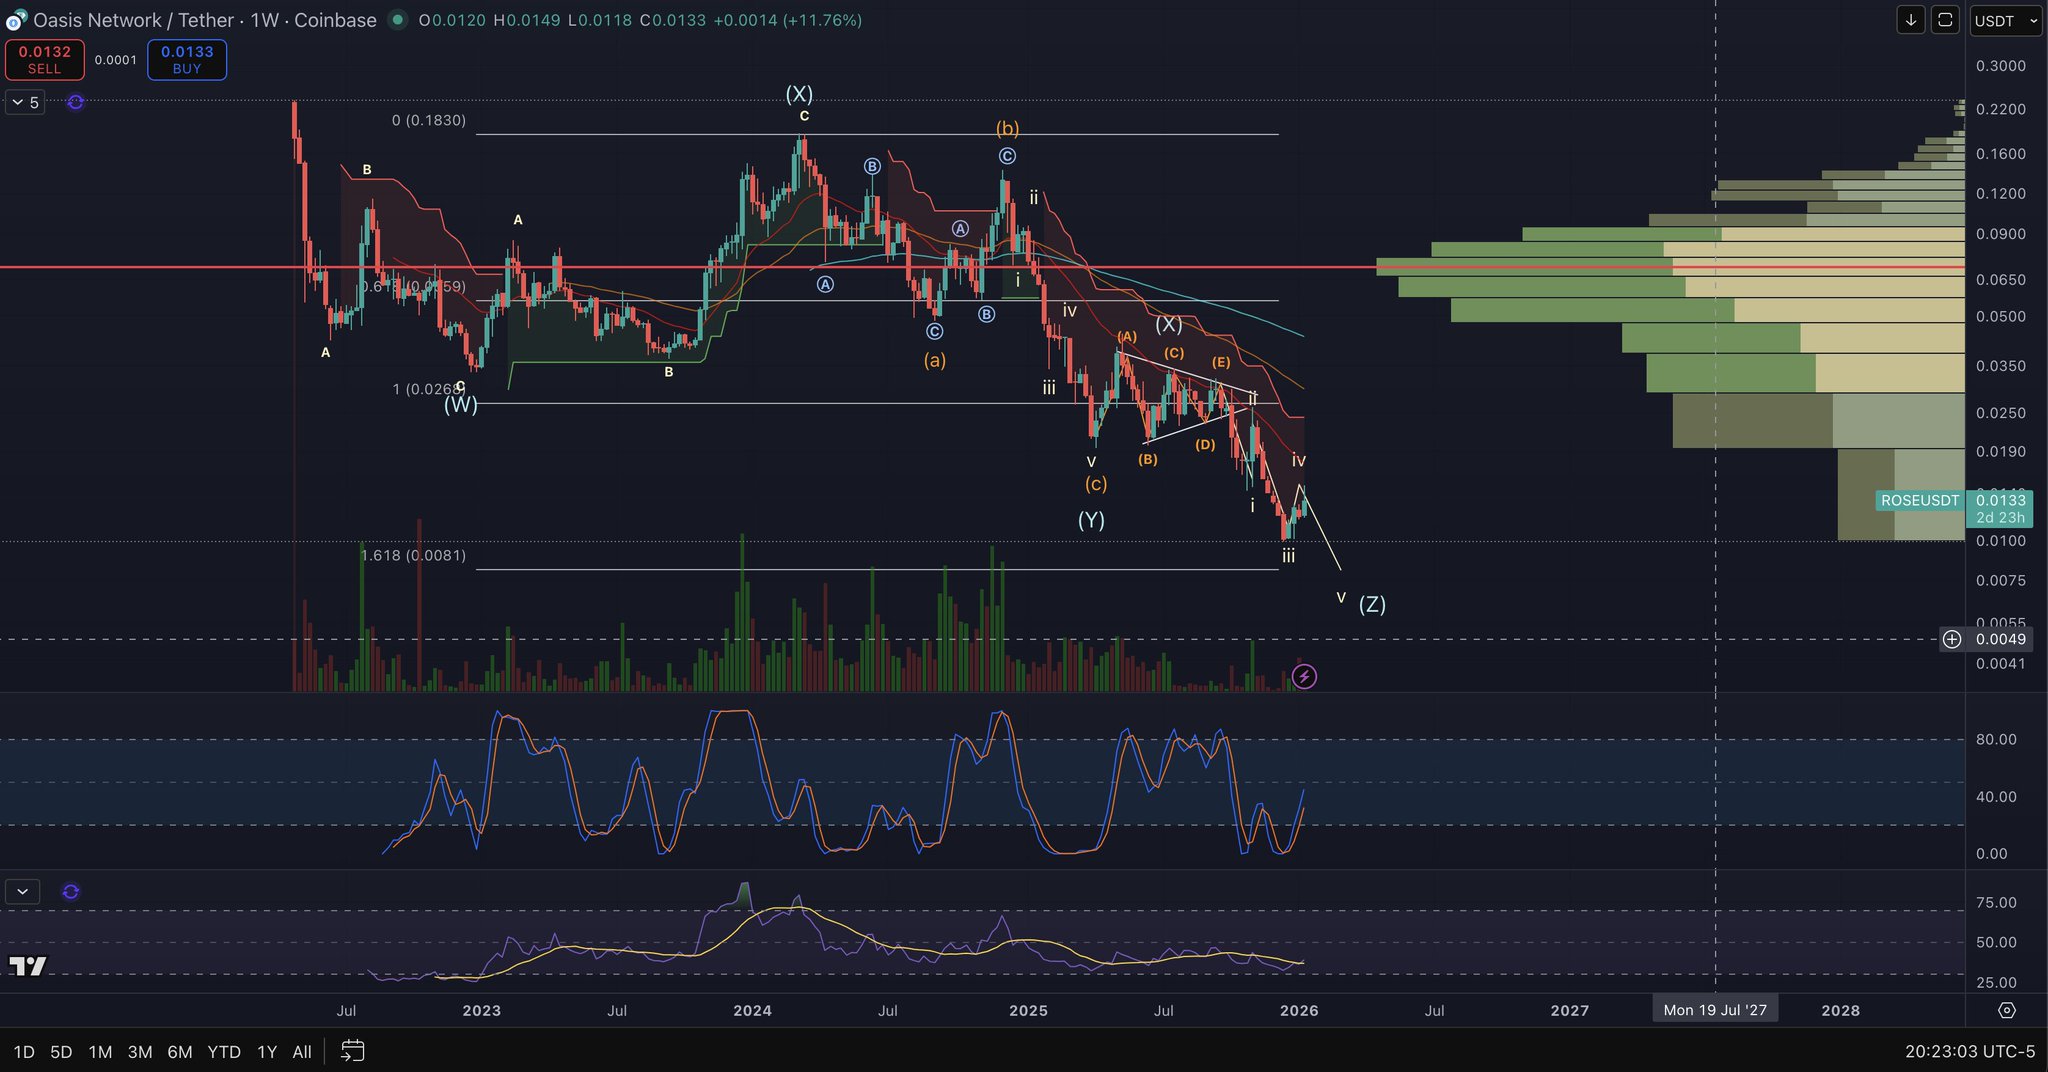2048x1072 pixels.
Task: Click the 0 (0.1830) Fibonacci level label
Action: click(429, 120)
